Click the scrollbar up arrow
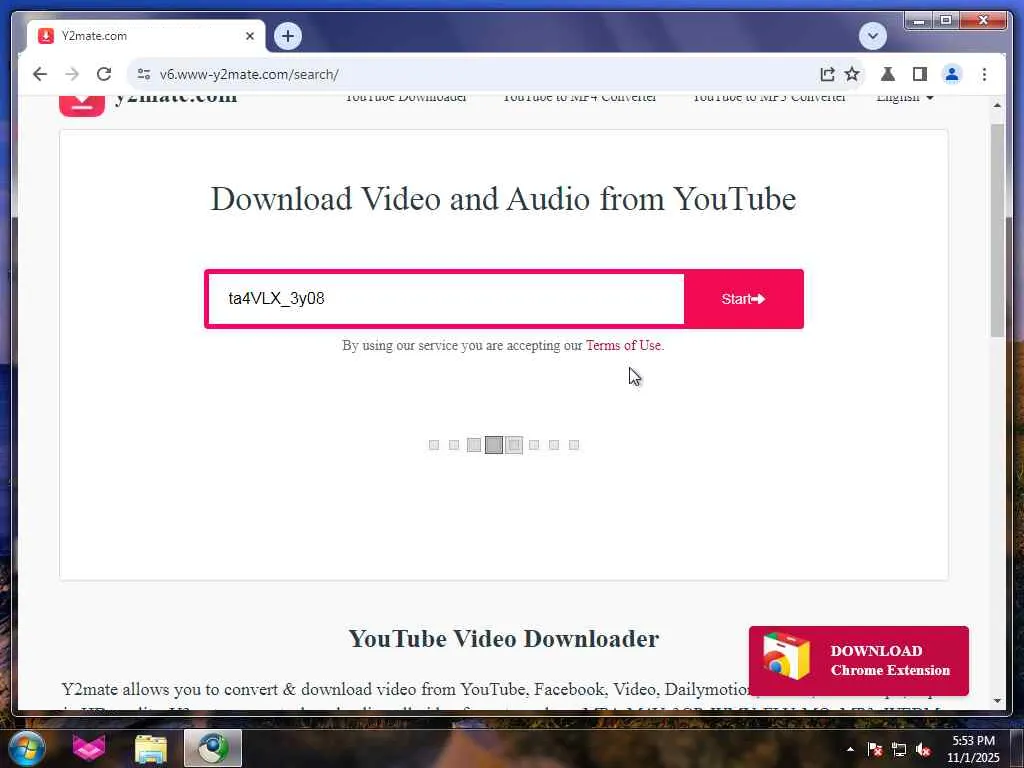 click(997, 104)
